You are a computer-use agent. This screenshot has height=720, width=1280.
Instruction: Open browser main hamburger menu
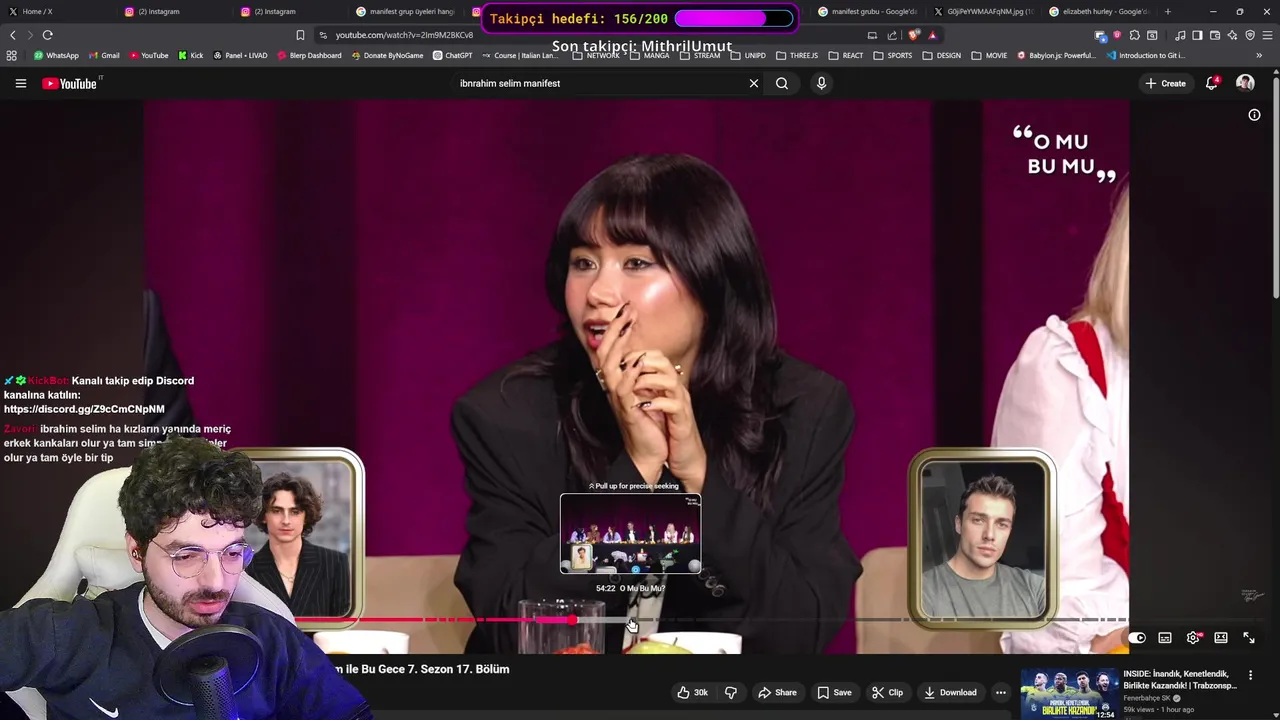tap(1267, 35)
